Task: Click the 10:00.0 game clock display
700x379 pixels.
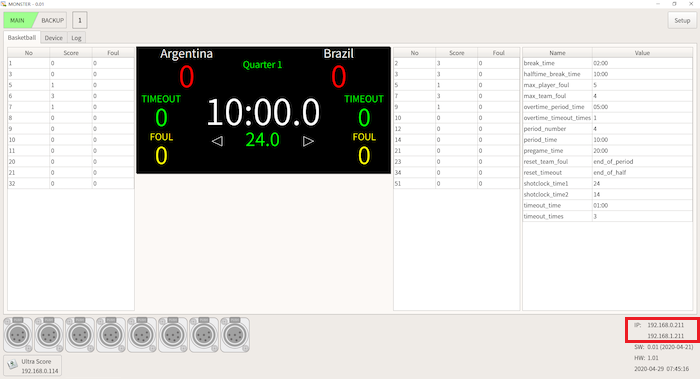Action: (x=263, y=112)
